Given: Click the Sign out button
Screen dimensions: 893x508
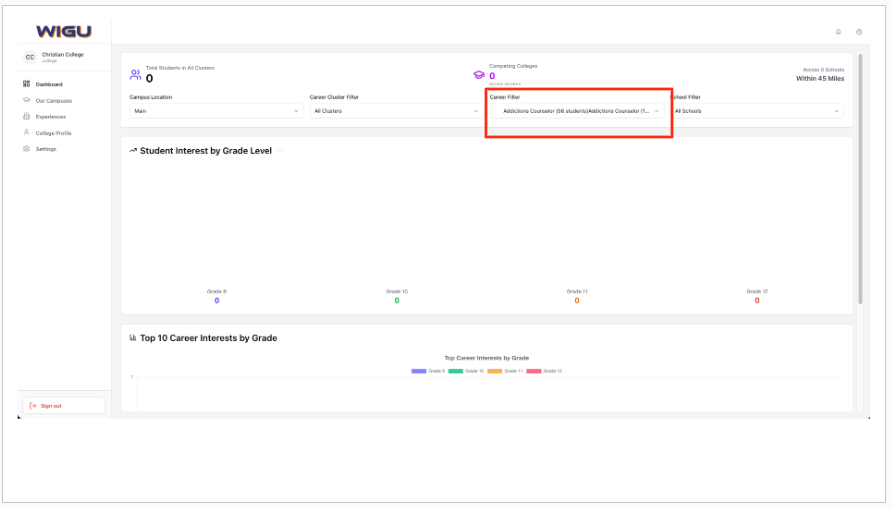Looking at the screenshot, I should pos(63,405).
